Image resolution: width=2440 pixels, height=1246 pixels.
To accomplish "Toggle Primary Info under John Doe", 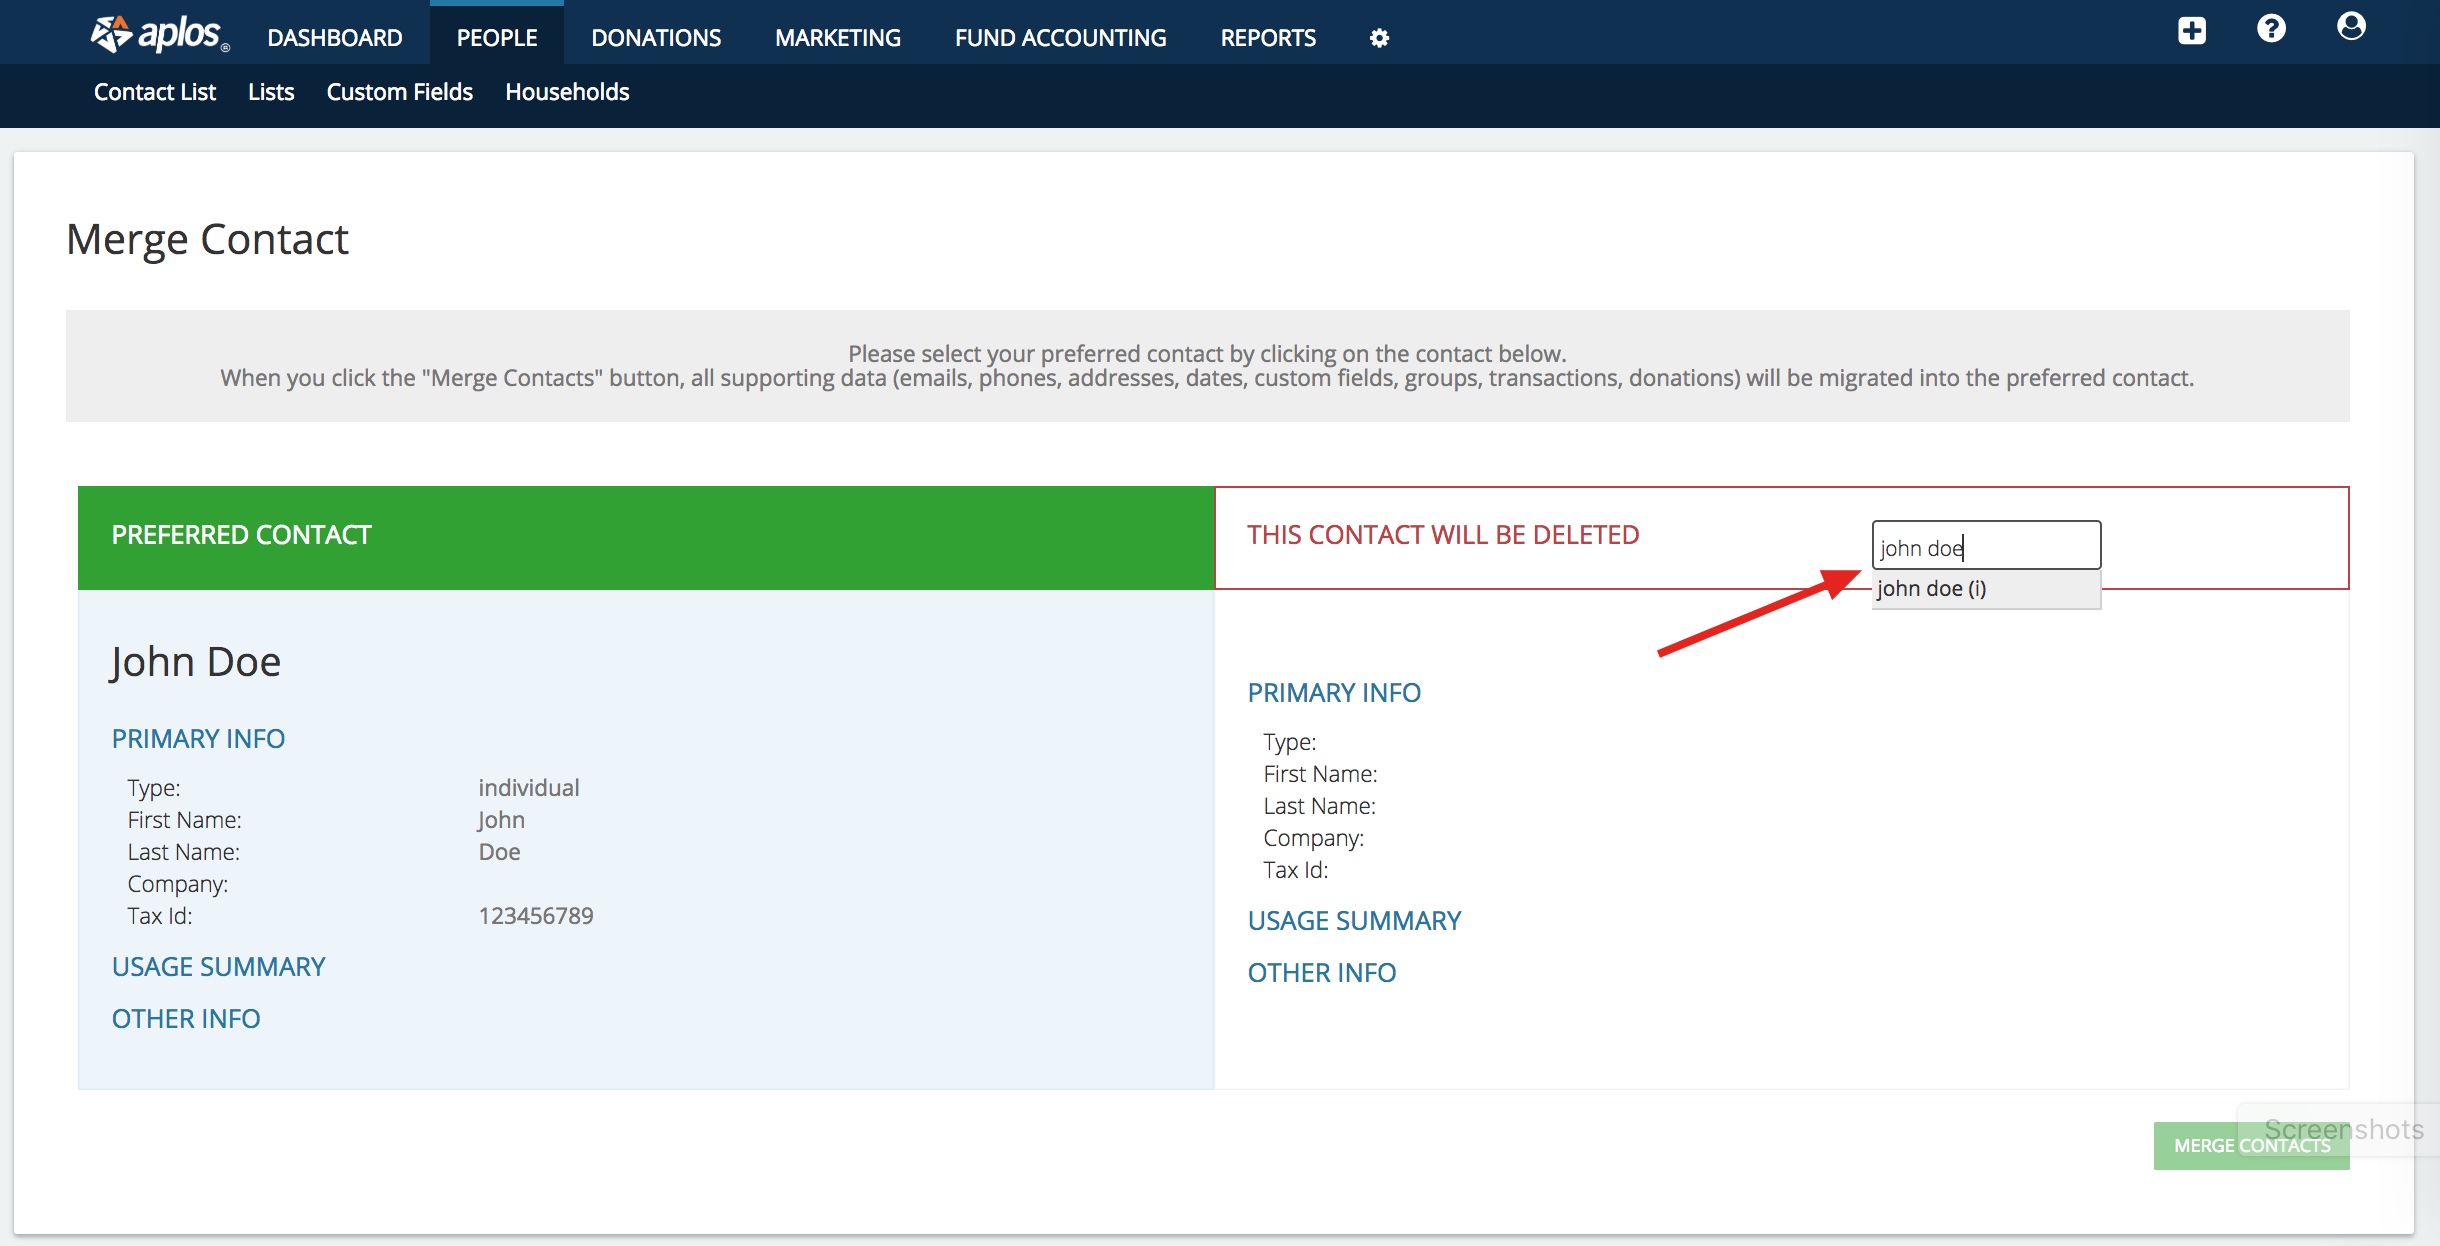I will click(x=198, y=739).
